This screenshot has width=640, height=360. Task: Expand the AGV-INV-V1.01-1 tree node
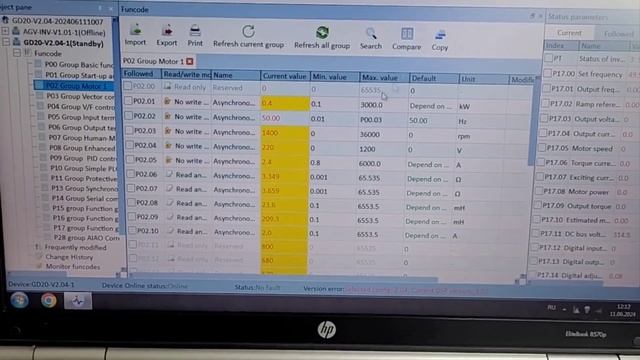tap(5, 31)
